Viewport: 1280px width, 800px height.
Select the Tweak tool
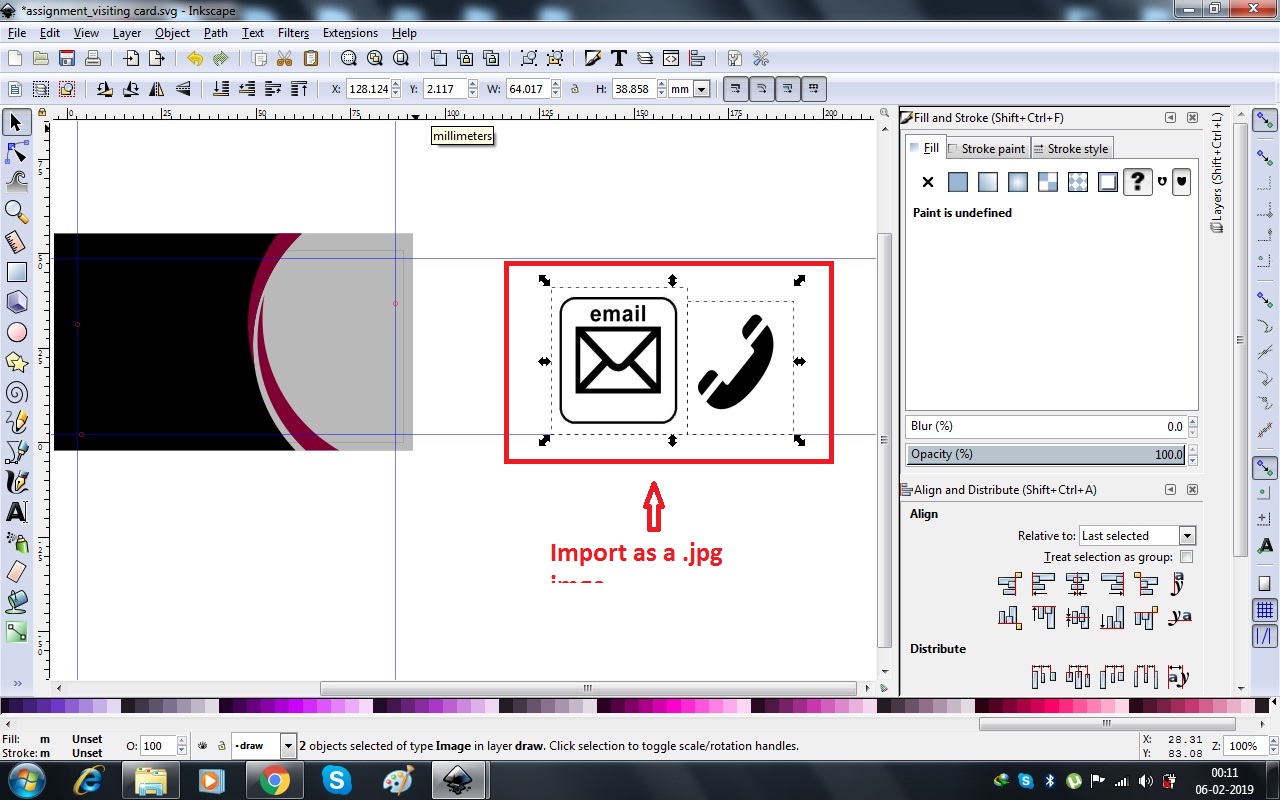coord(16,181)
